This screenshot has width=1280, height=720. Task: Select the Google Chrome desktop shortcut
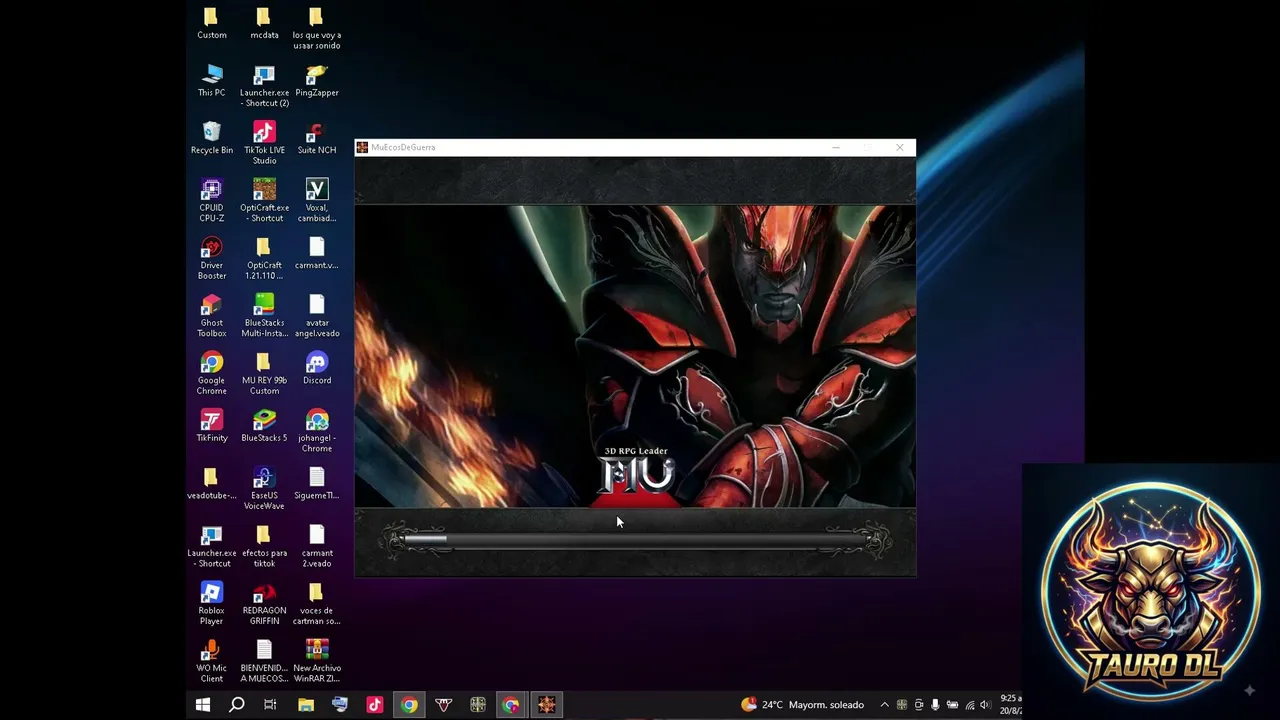click(211, 374)
